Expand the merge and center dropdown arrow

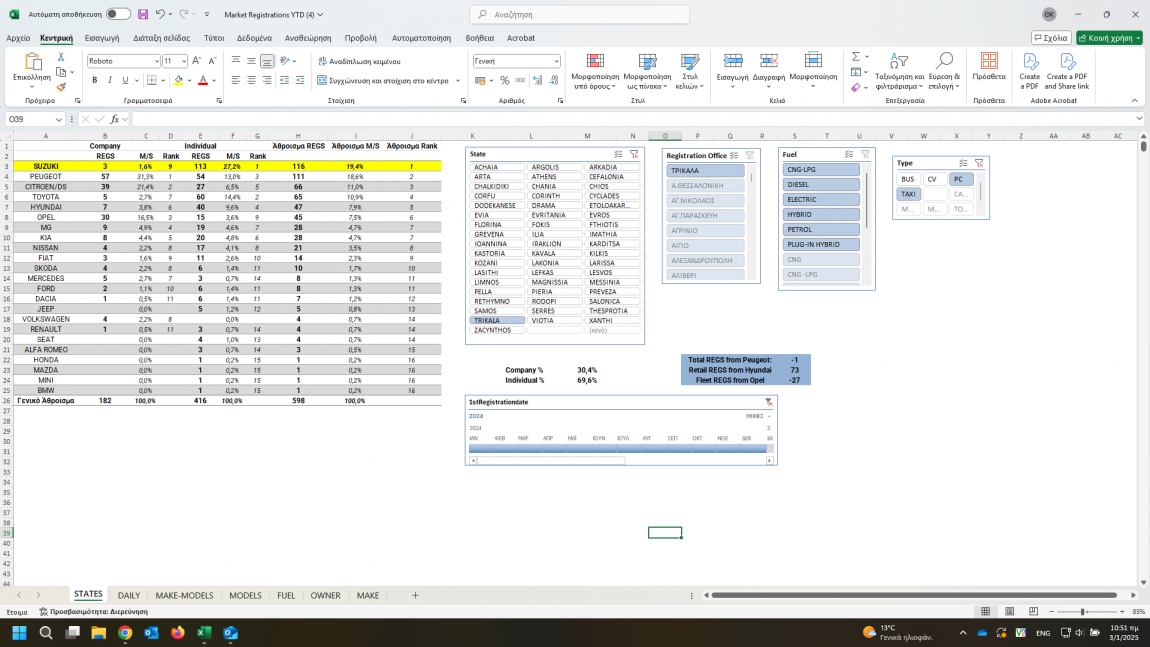point(458,81)
